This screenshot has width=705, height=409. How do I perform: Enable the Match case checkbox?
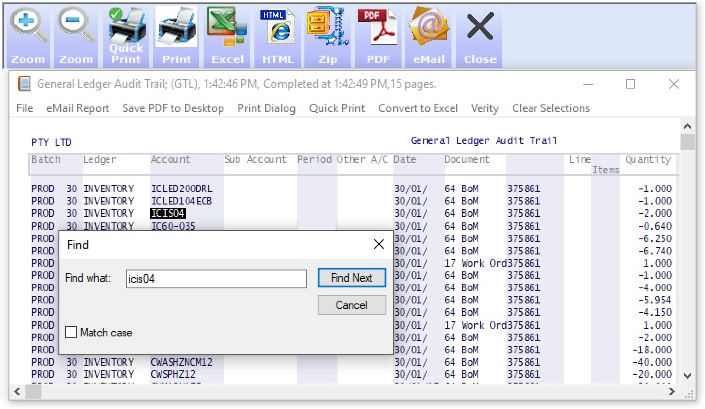tap(72, 332)
